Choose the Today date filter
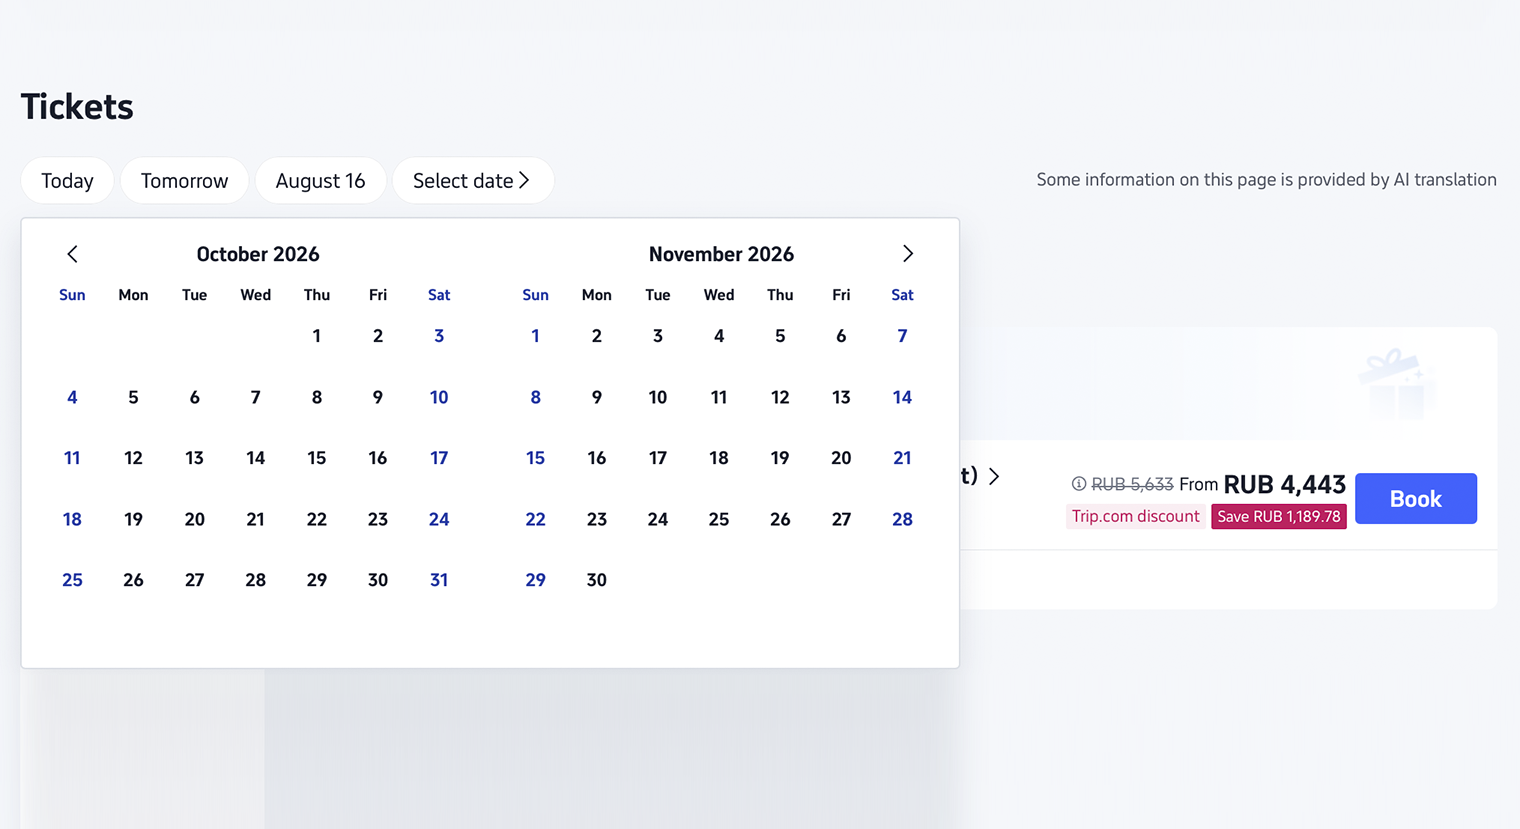Viewport: 1520px width, 829px height. (67, 181)
